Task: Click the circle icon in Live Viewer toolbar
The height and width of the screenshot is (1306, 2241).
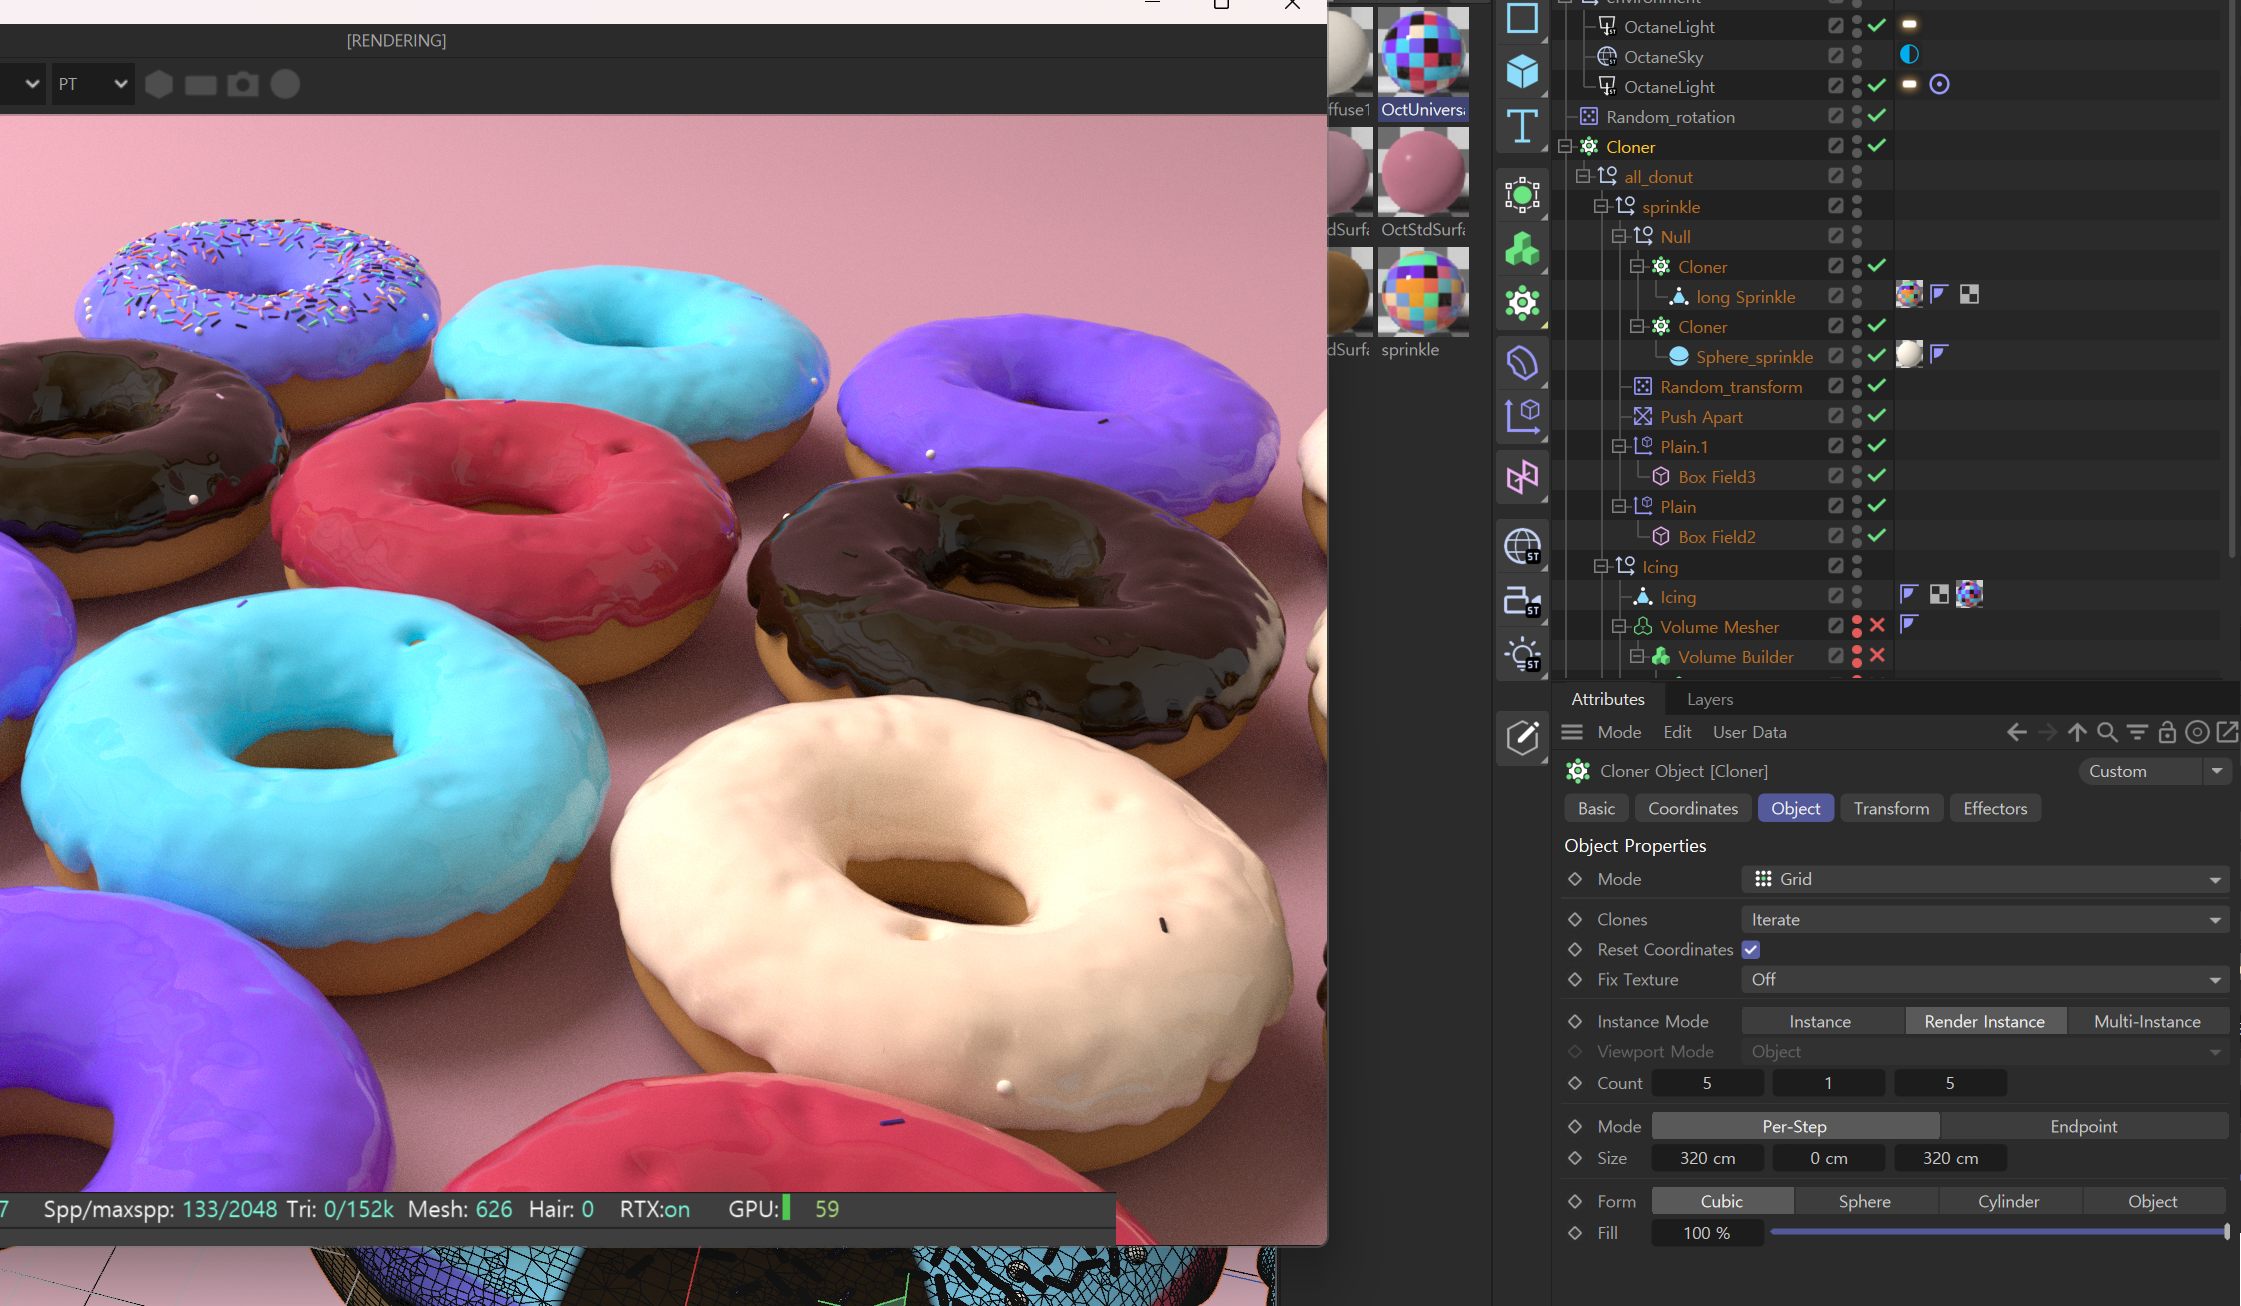Action: point(285,84)
